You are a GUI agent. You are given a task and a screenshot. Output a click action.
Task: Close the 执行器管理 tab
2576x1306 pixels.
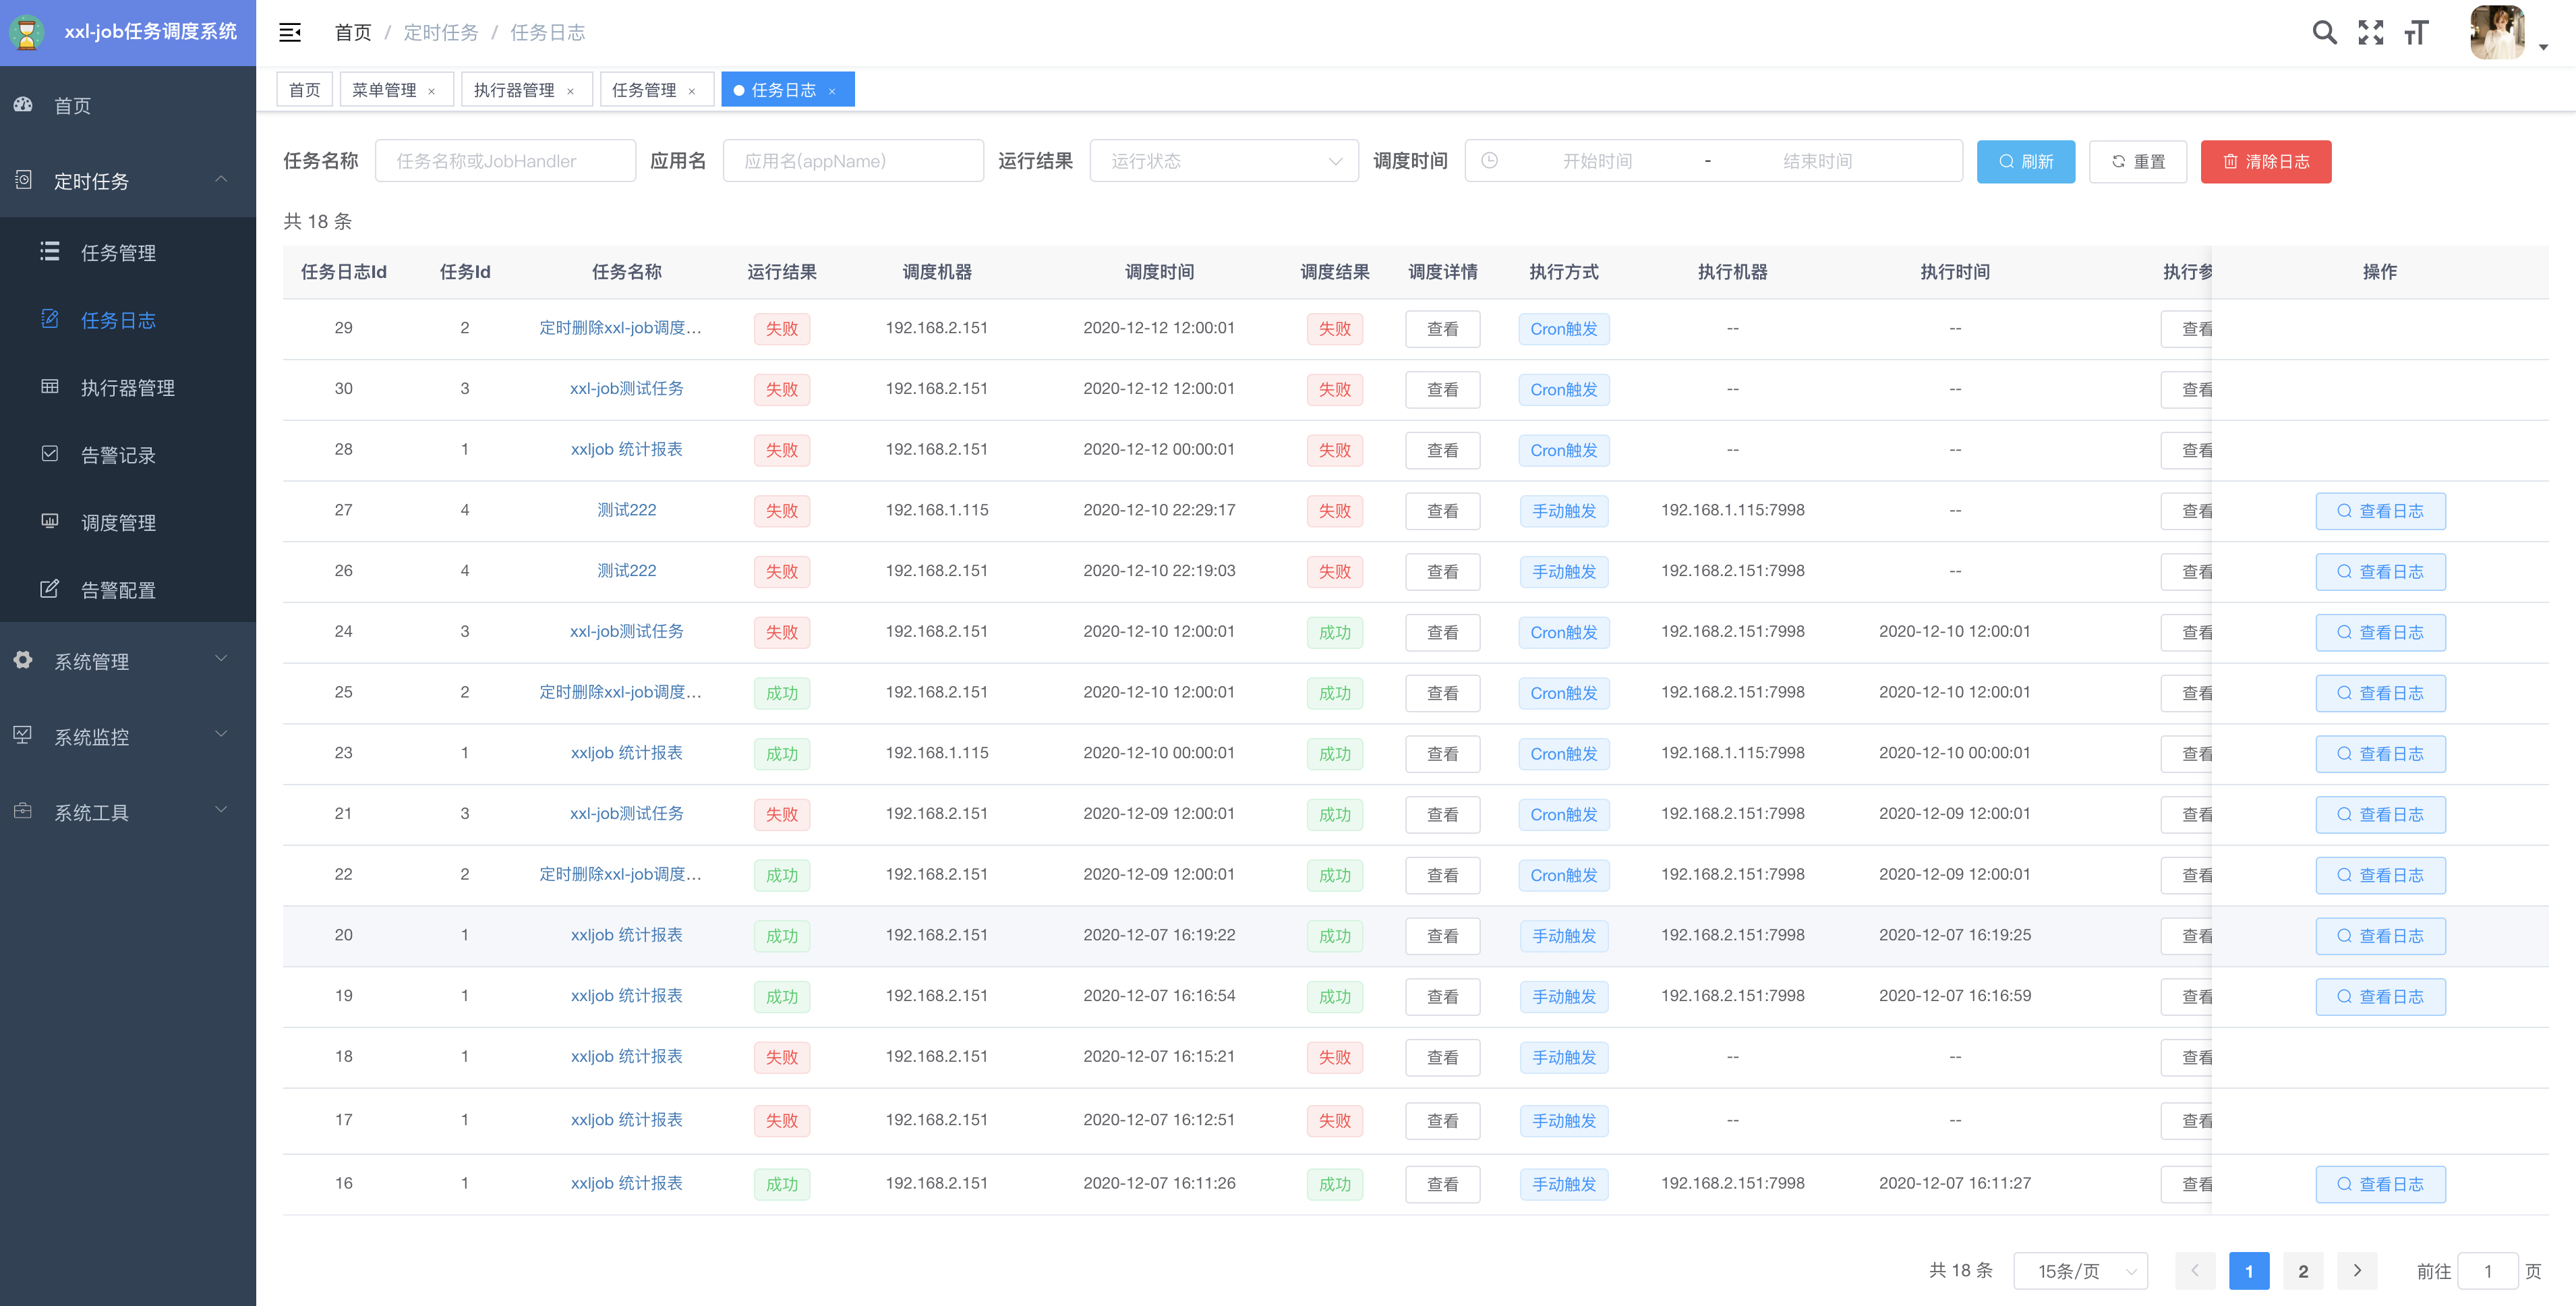[x=571, y=91]
